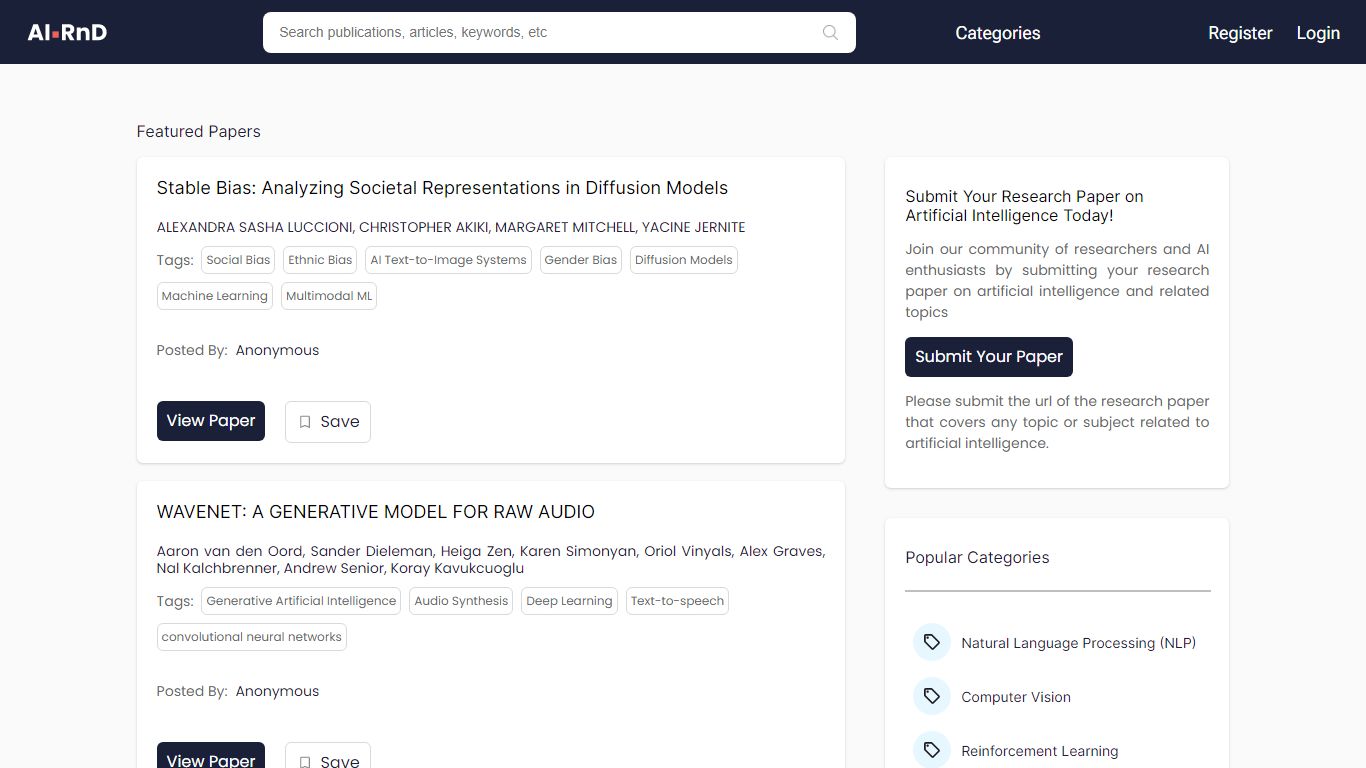Screen dimensions: 1366x768
Task: Select the Gender Bias tag
Action: click(580, 259)
